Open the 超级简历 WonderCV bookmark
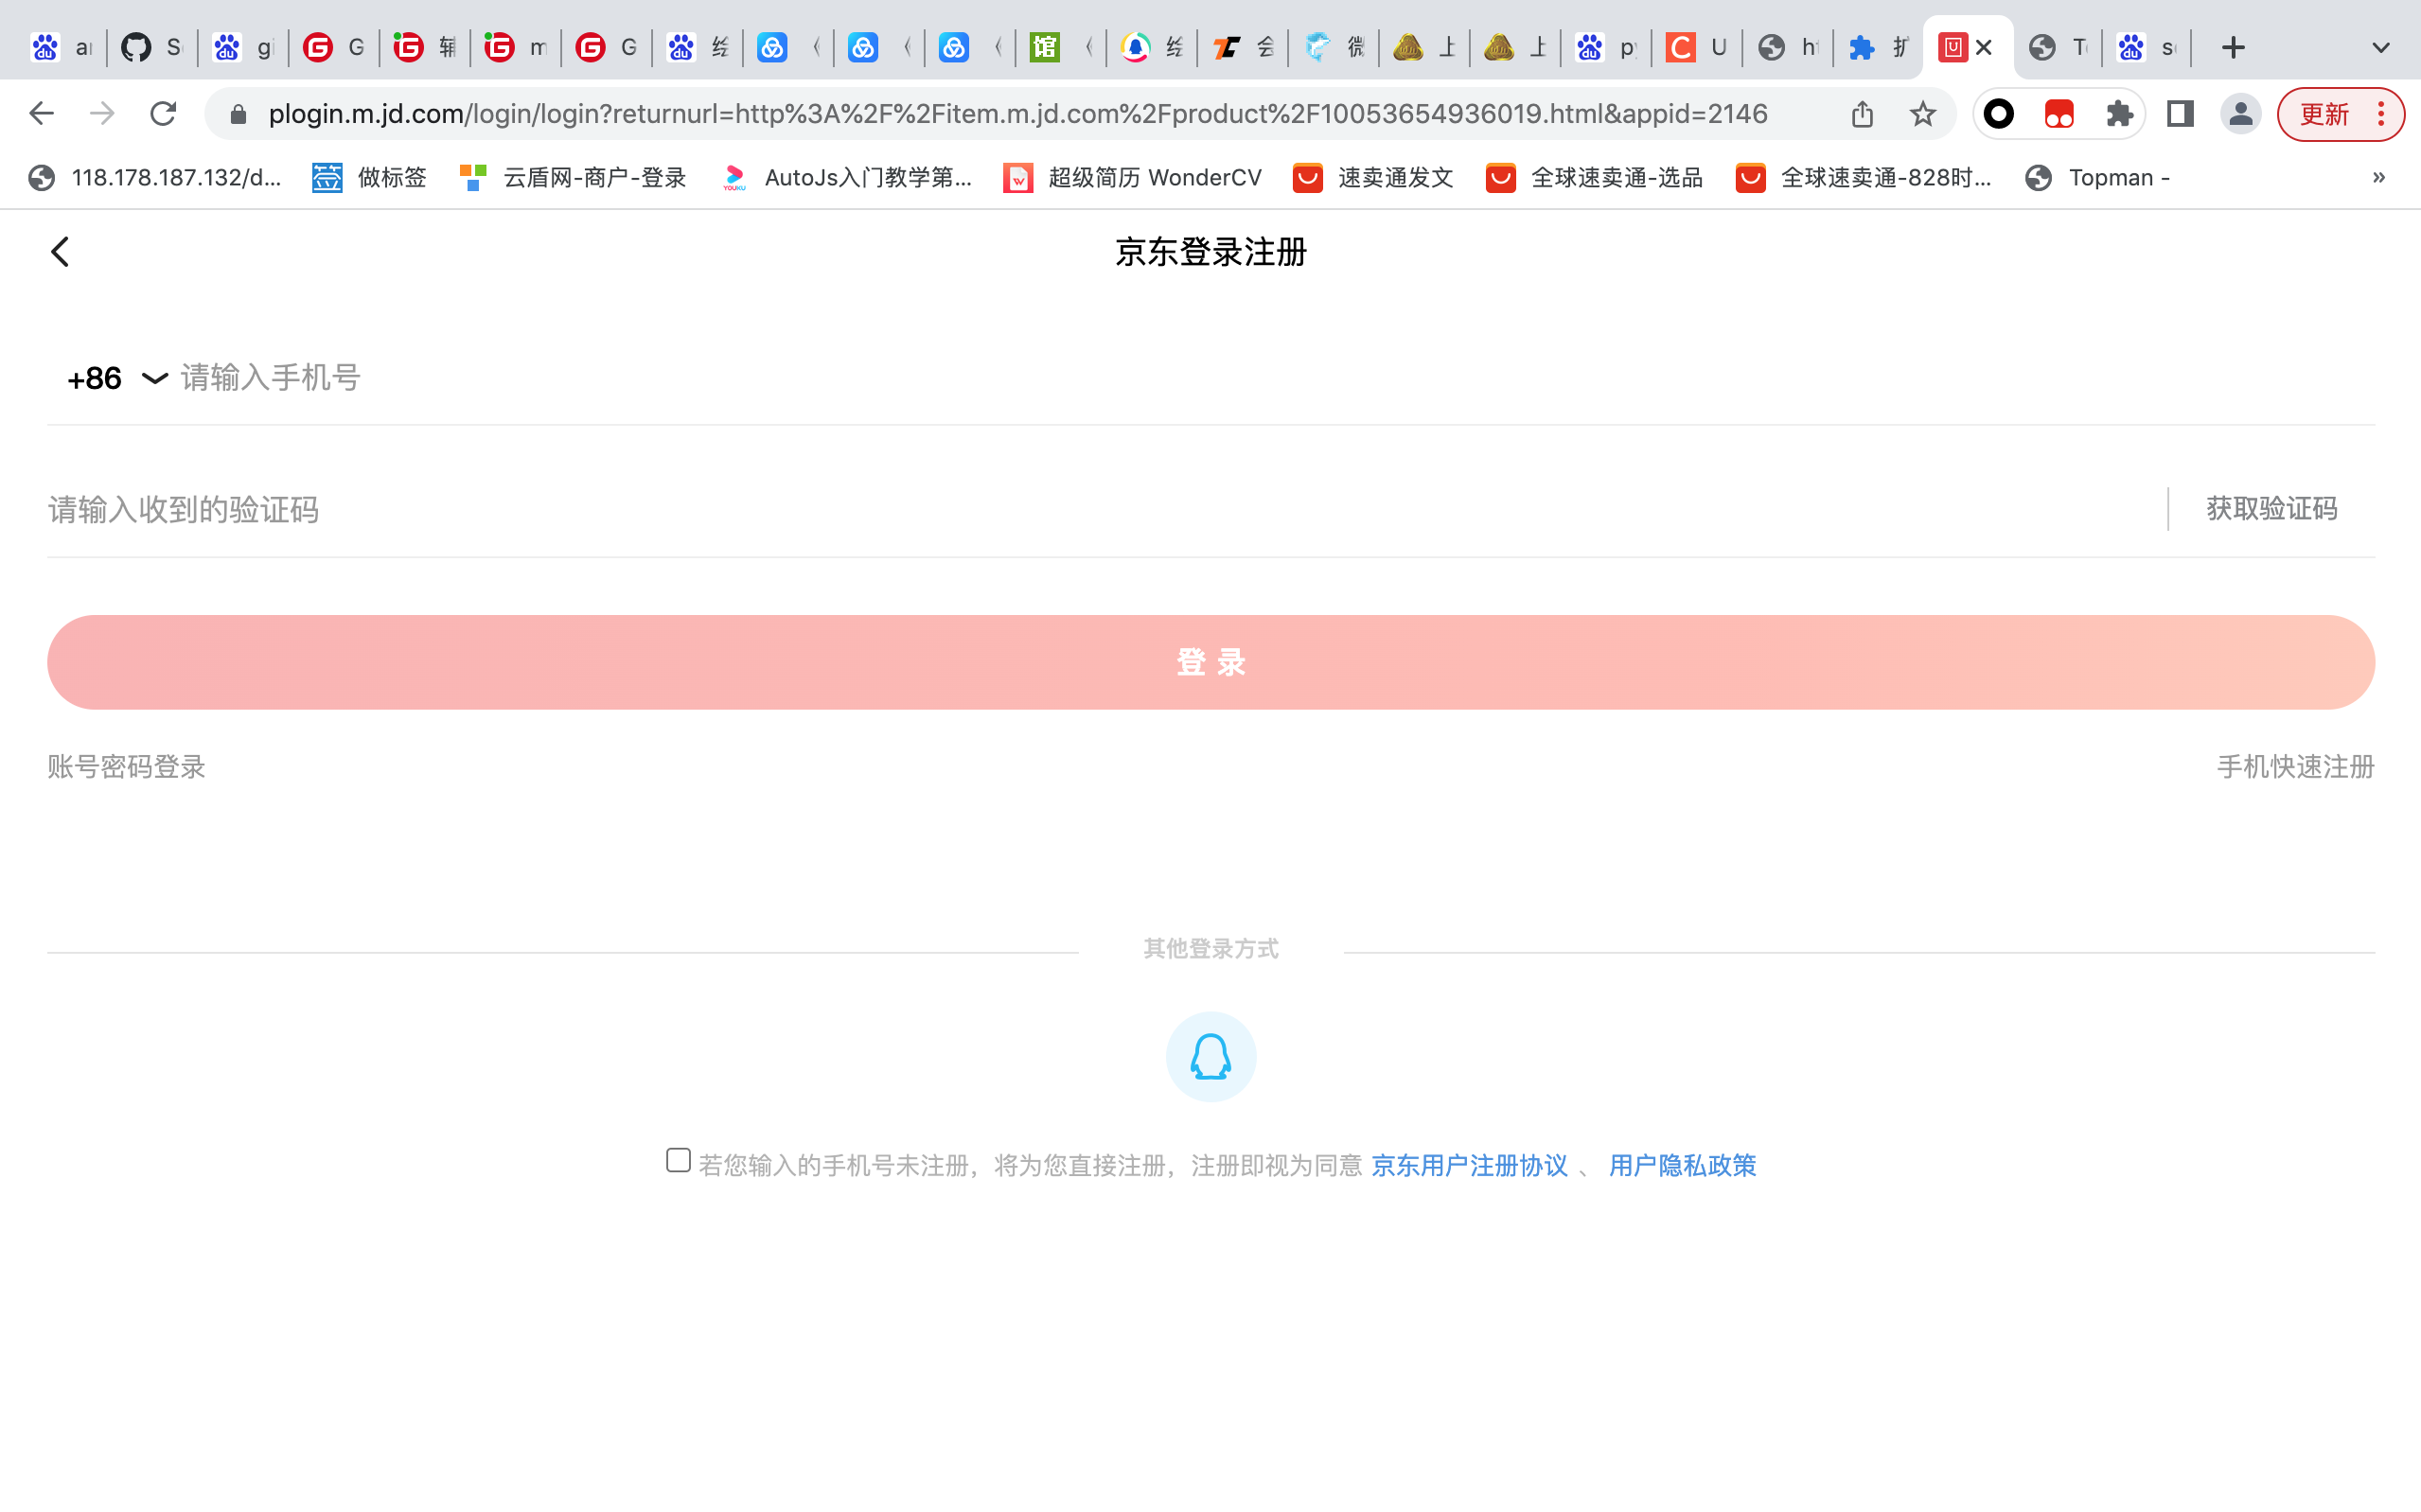Viewport: 2421px width, 1512px height. (x=1133, y=178)
